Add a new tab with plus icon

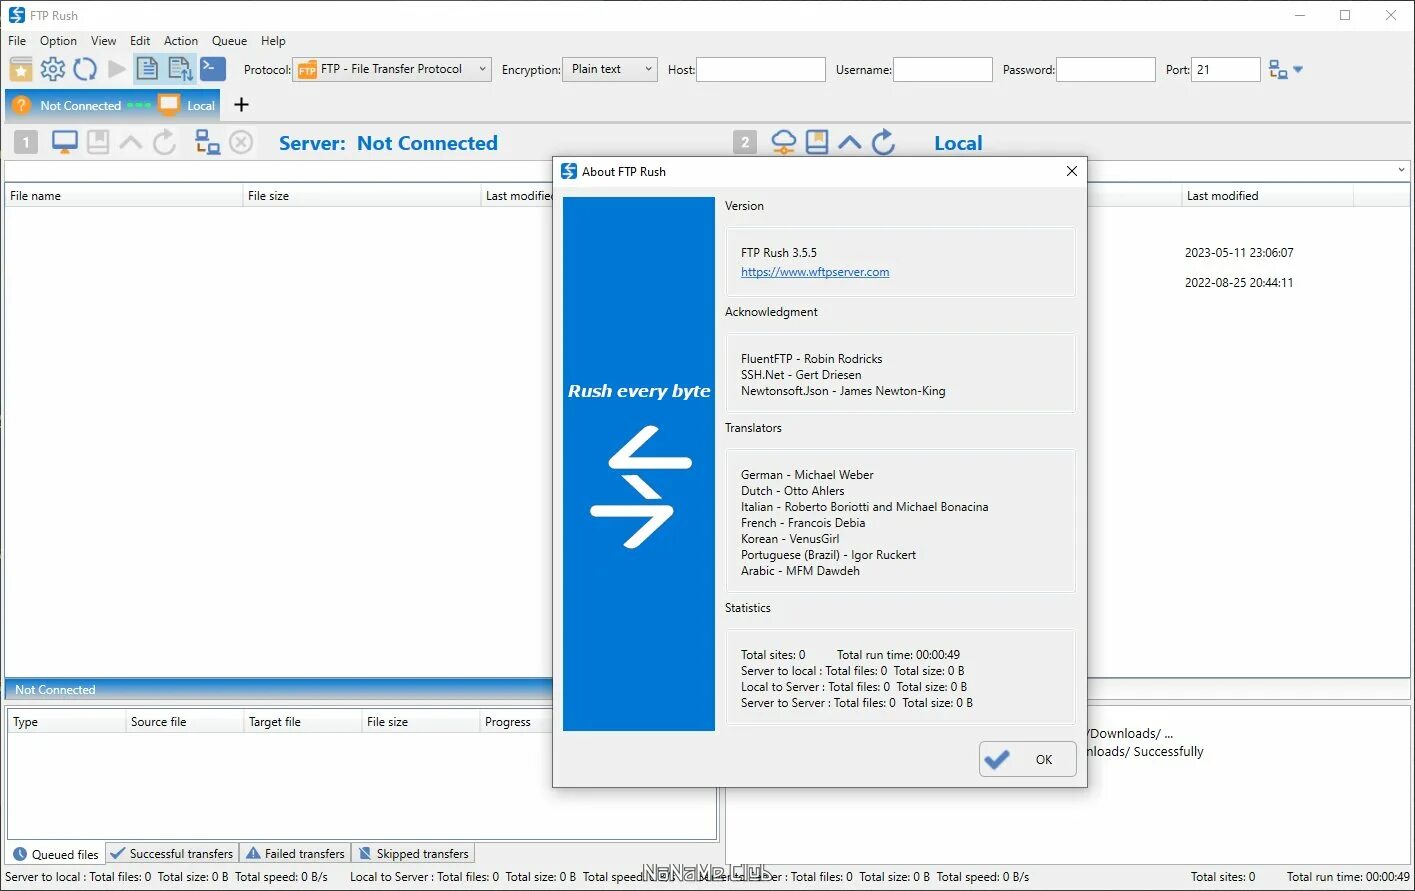click(241, 105)
